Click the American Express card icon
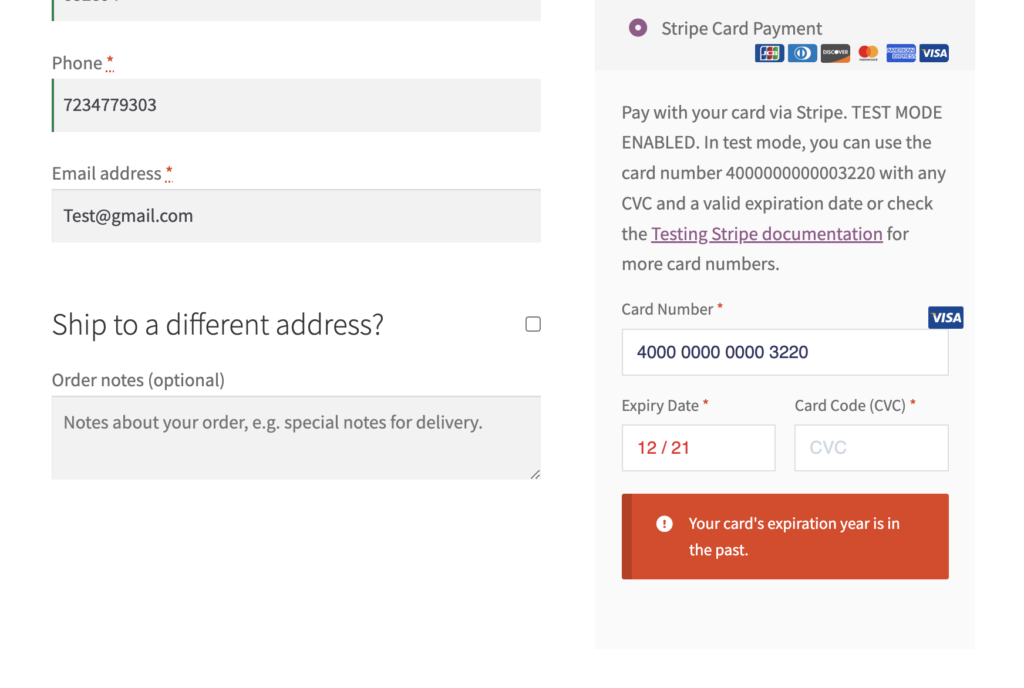This screenshot has height=688, width=1024. (x=901, y=53)
